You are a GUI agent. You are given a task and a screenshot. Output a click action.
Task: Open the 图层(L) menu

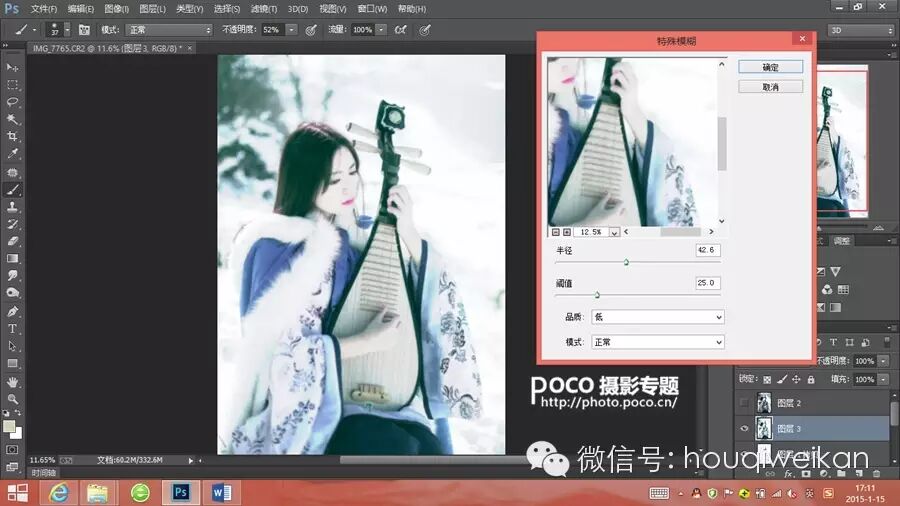click(x=153, y=9)
